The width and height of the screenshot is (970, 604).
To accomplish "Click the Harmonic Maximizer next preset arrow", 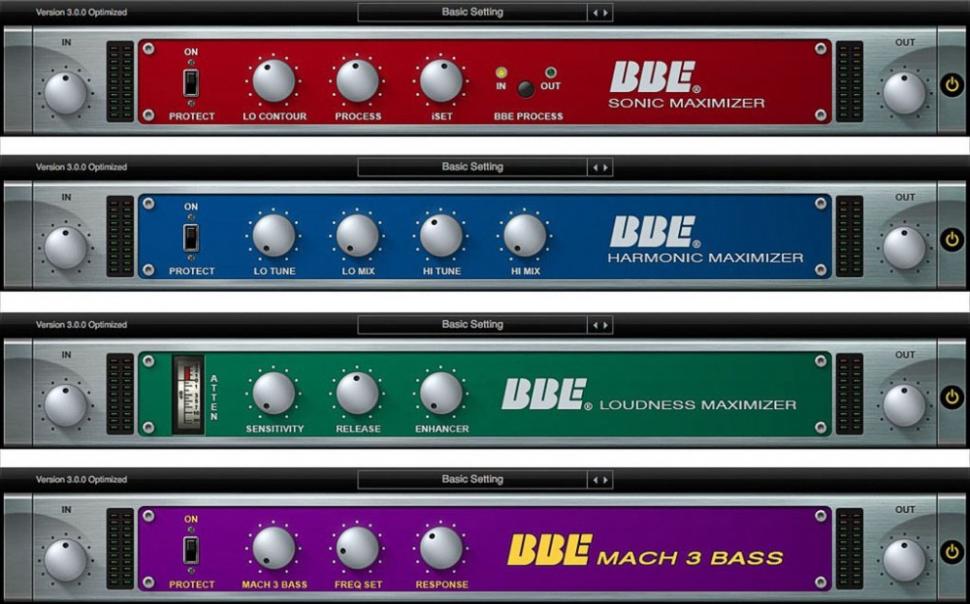I will (606, 167).
